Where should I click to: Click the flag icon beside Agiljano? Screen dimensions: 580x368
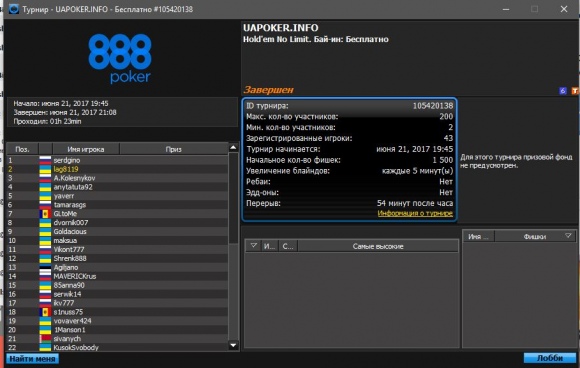pos(45,267)
